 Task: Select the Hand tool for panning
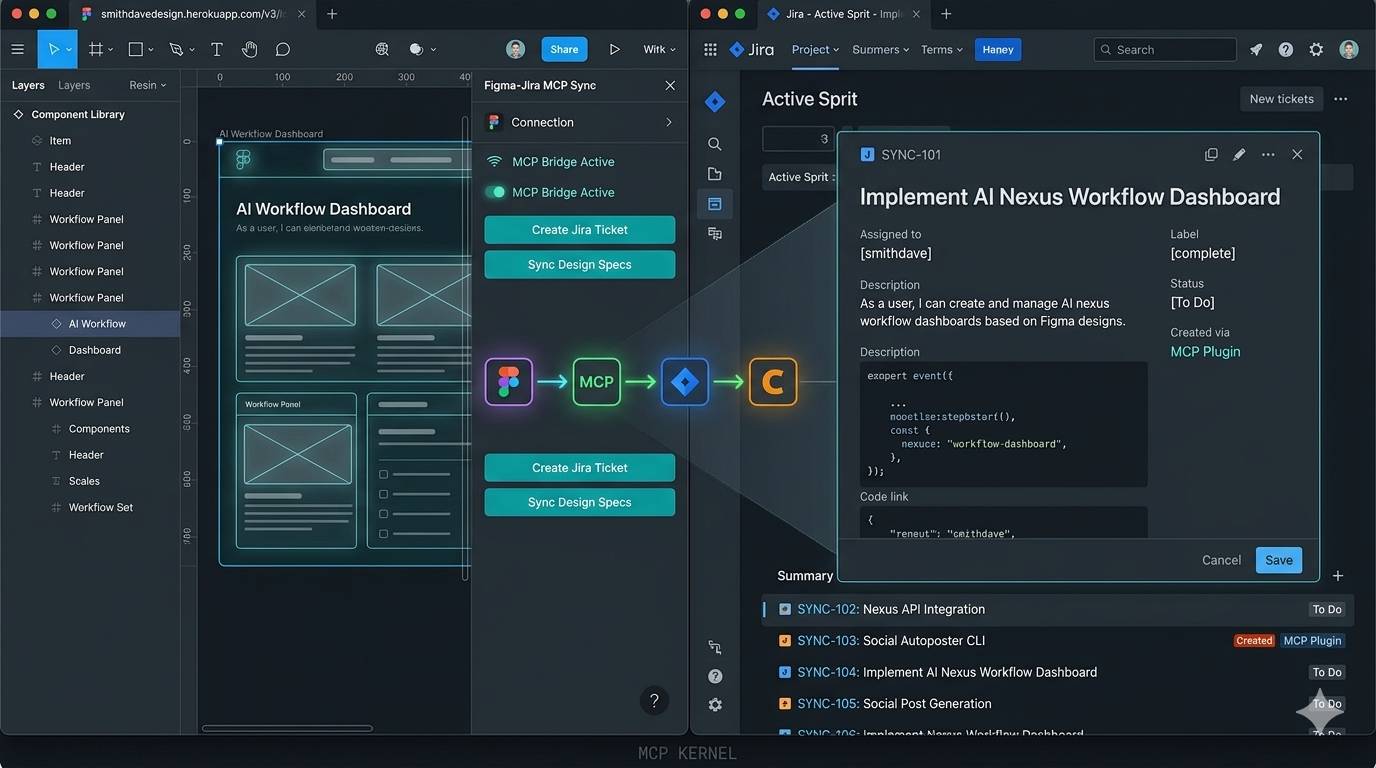(249, 48)
